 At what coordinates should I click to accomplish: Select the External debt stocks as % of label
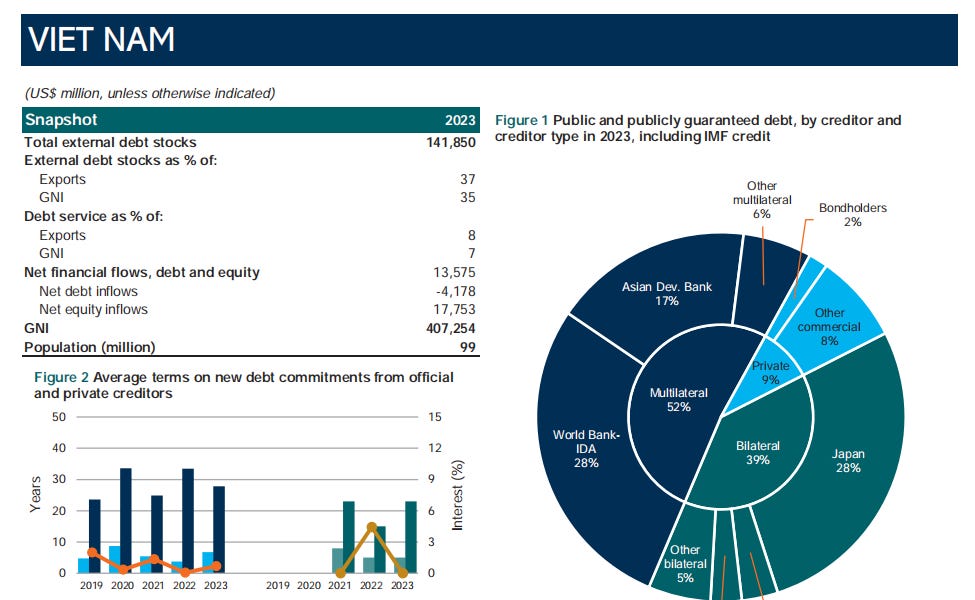pos(121,160)
